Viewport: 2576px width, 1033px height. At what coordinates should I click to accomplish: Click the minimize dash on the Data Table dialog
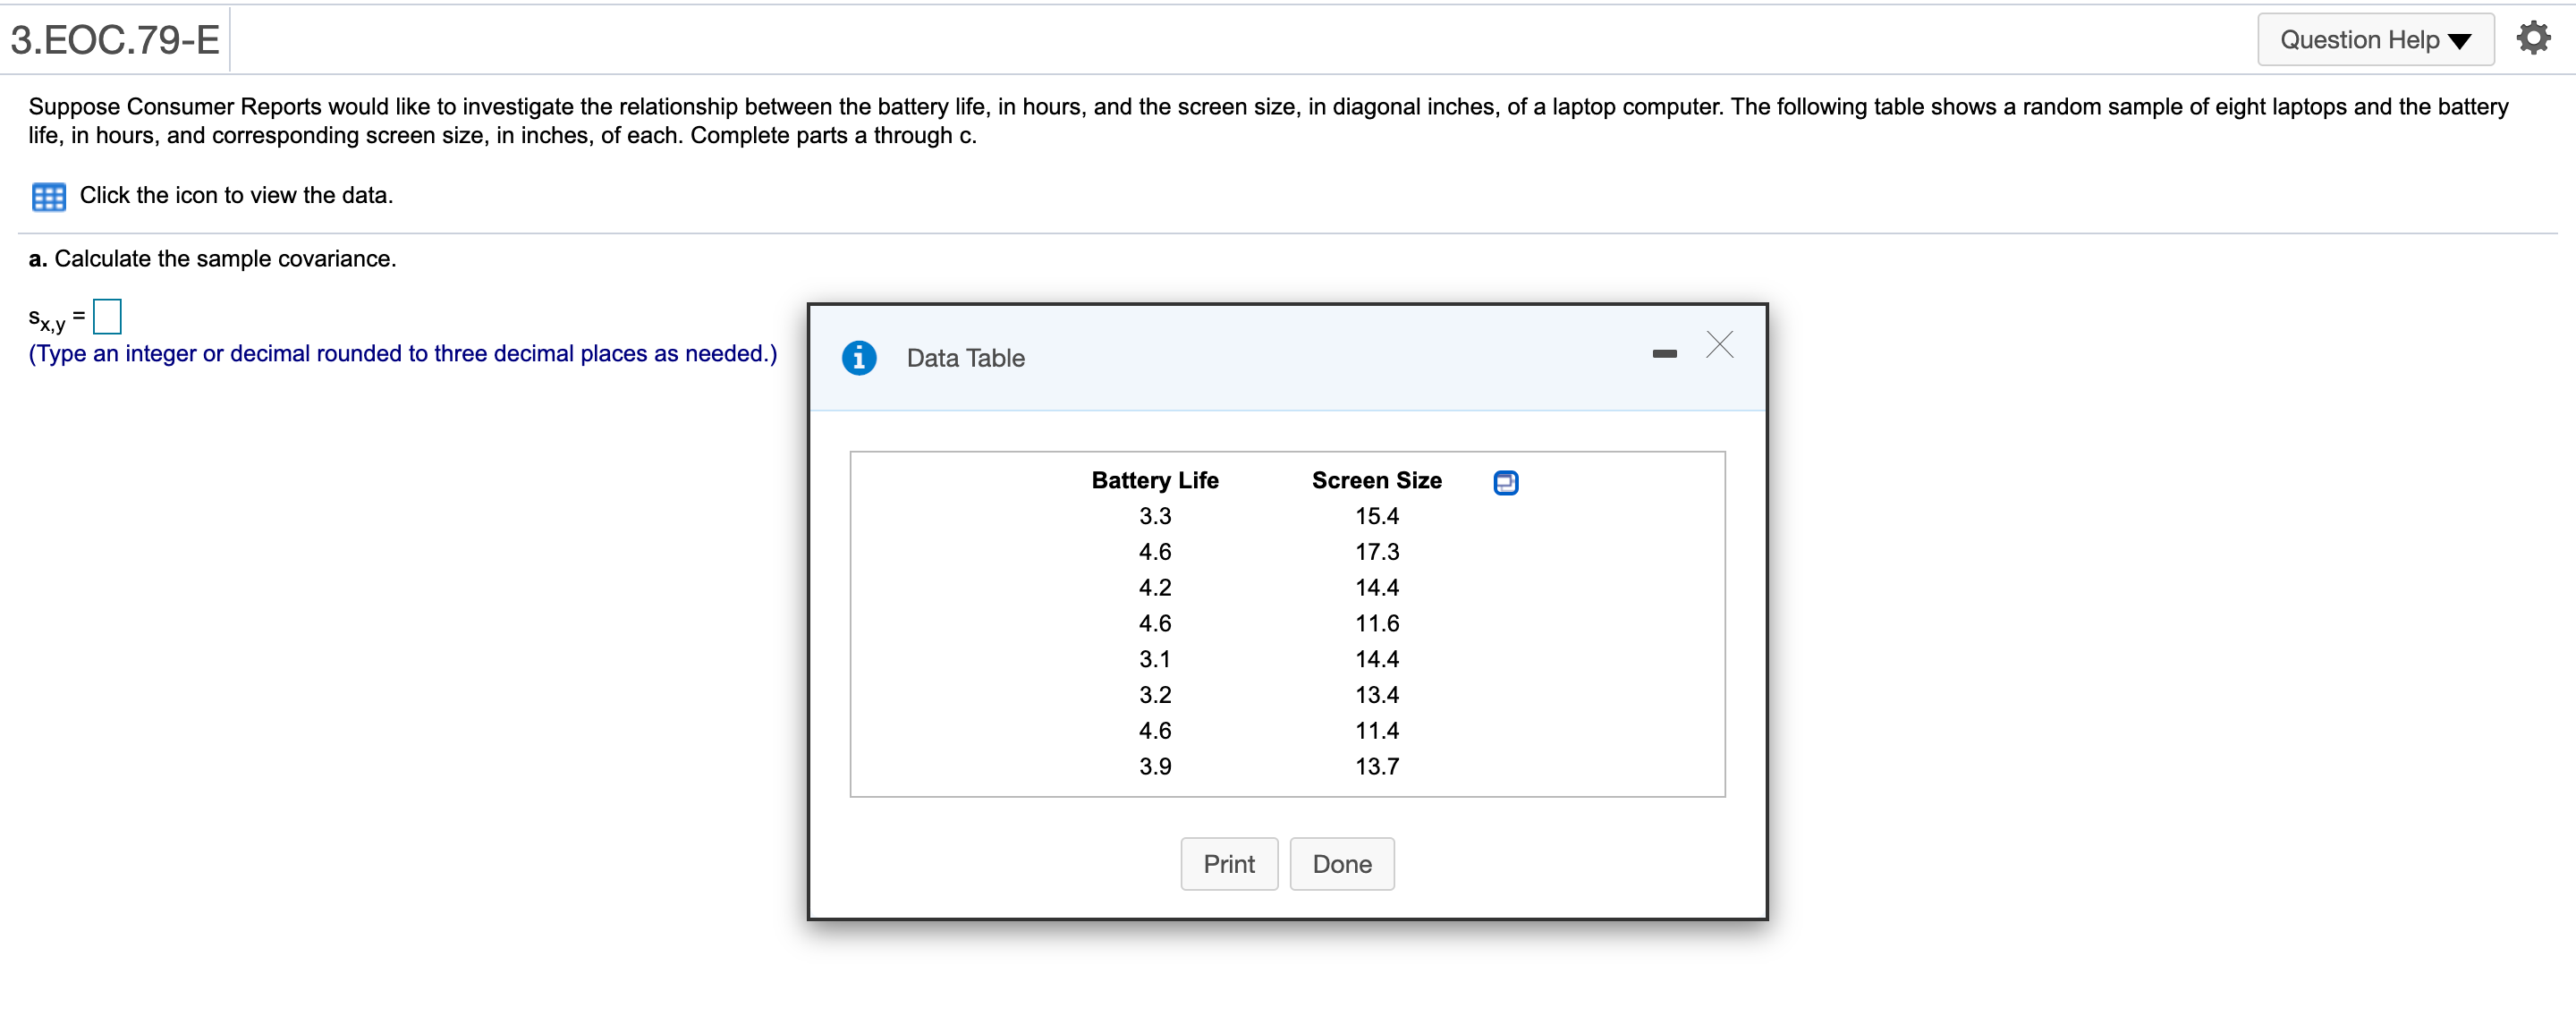(x=1663, y=353)
